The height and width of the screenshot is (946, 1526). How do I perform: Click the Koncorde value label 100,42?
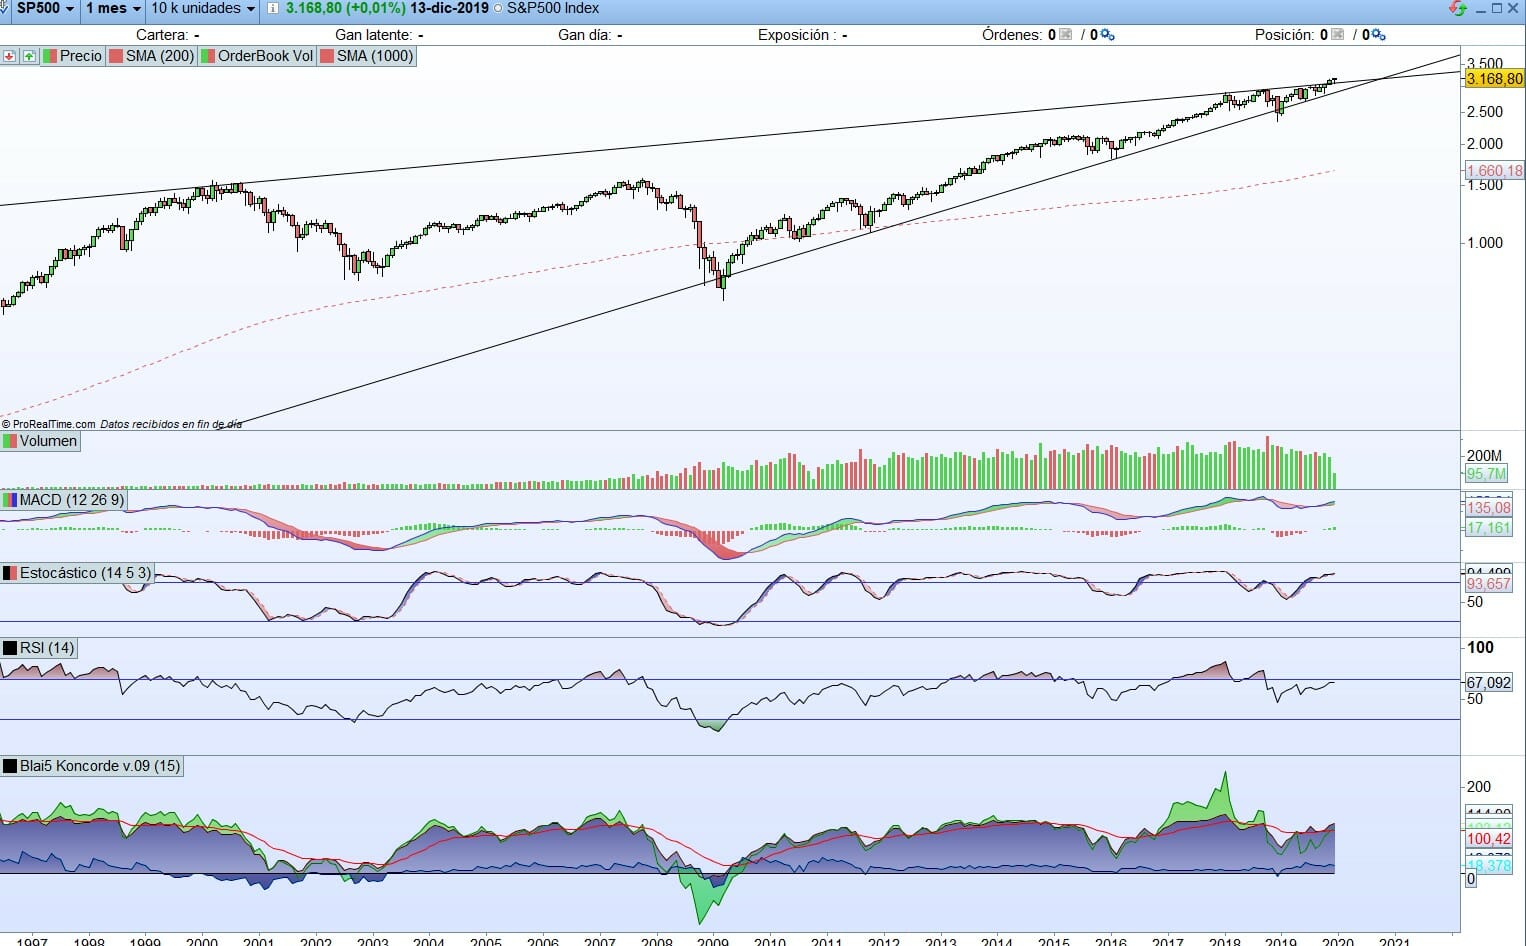pos(1488,839)
